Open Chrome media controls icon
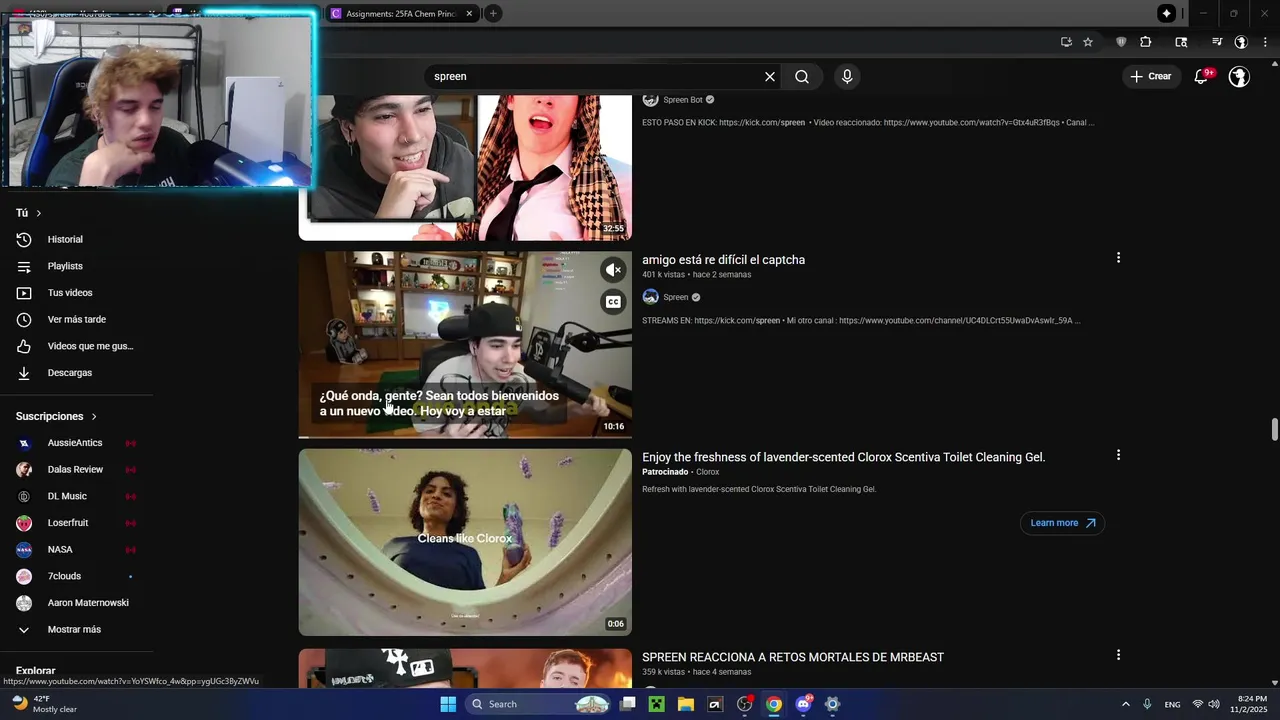This screenshot has height=720, width=1280. click(1217, 42)
